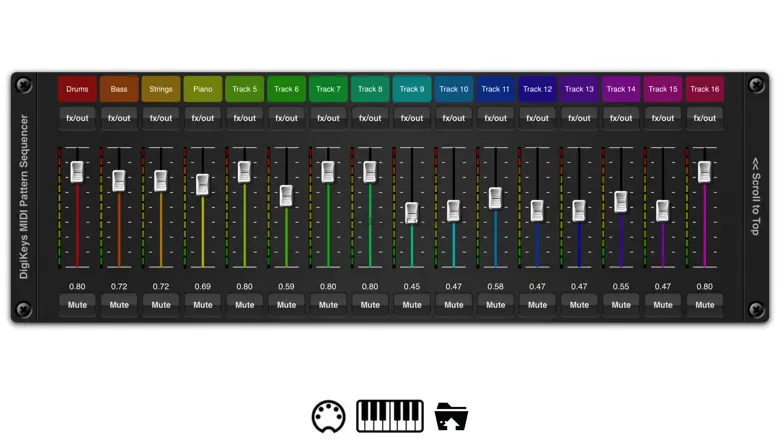Open the MIDI connector icon
The height and width of the screenshot is (439, 780).
click(x=328, y=416)
